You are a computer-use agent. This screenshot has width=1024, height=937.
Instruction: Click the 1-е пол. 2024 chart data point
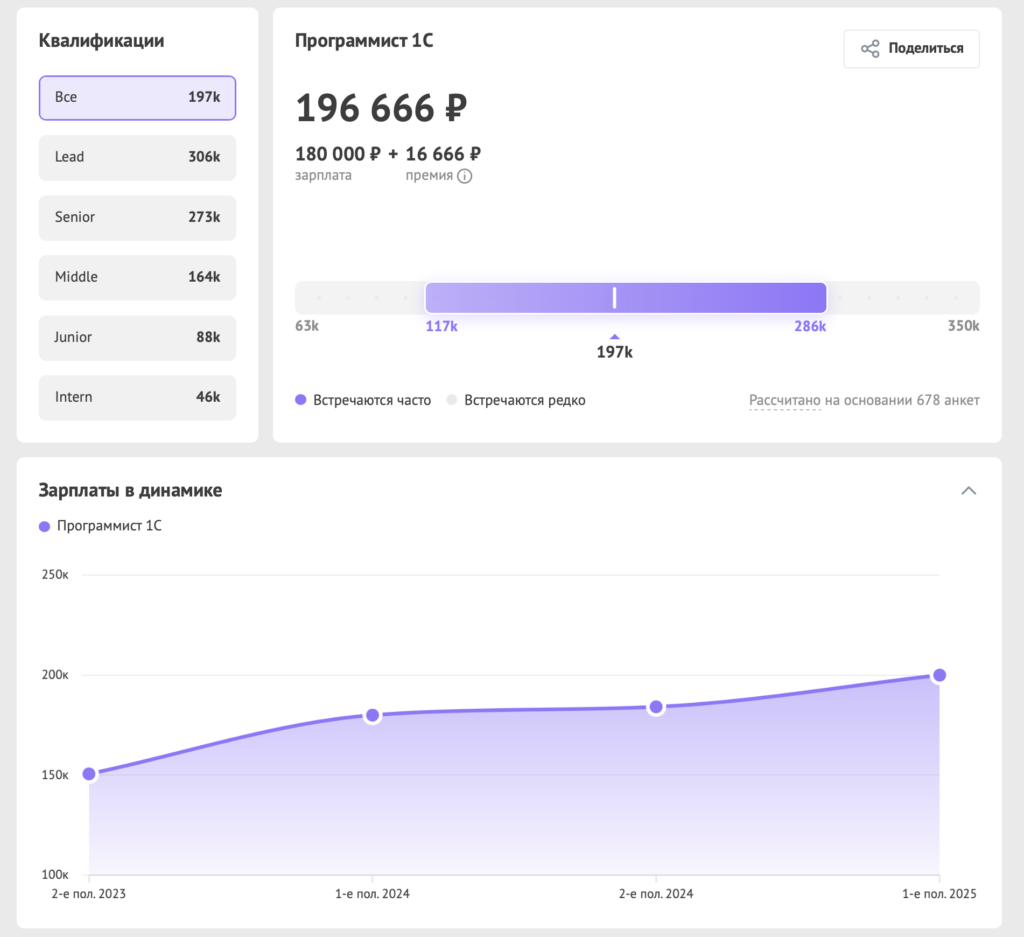[372, 715]
